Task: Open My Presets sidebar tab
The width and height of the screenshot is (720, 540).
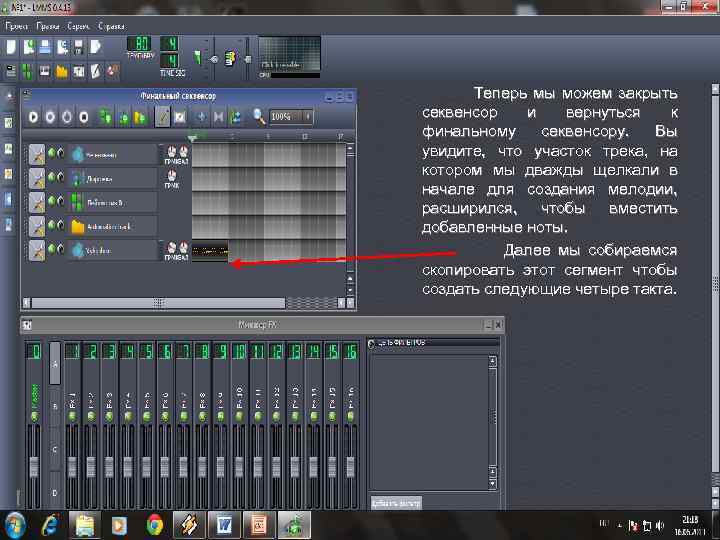Action: pyautogui.click(x=9, y=174)
